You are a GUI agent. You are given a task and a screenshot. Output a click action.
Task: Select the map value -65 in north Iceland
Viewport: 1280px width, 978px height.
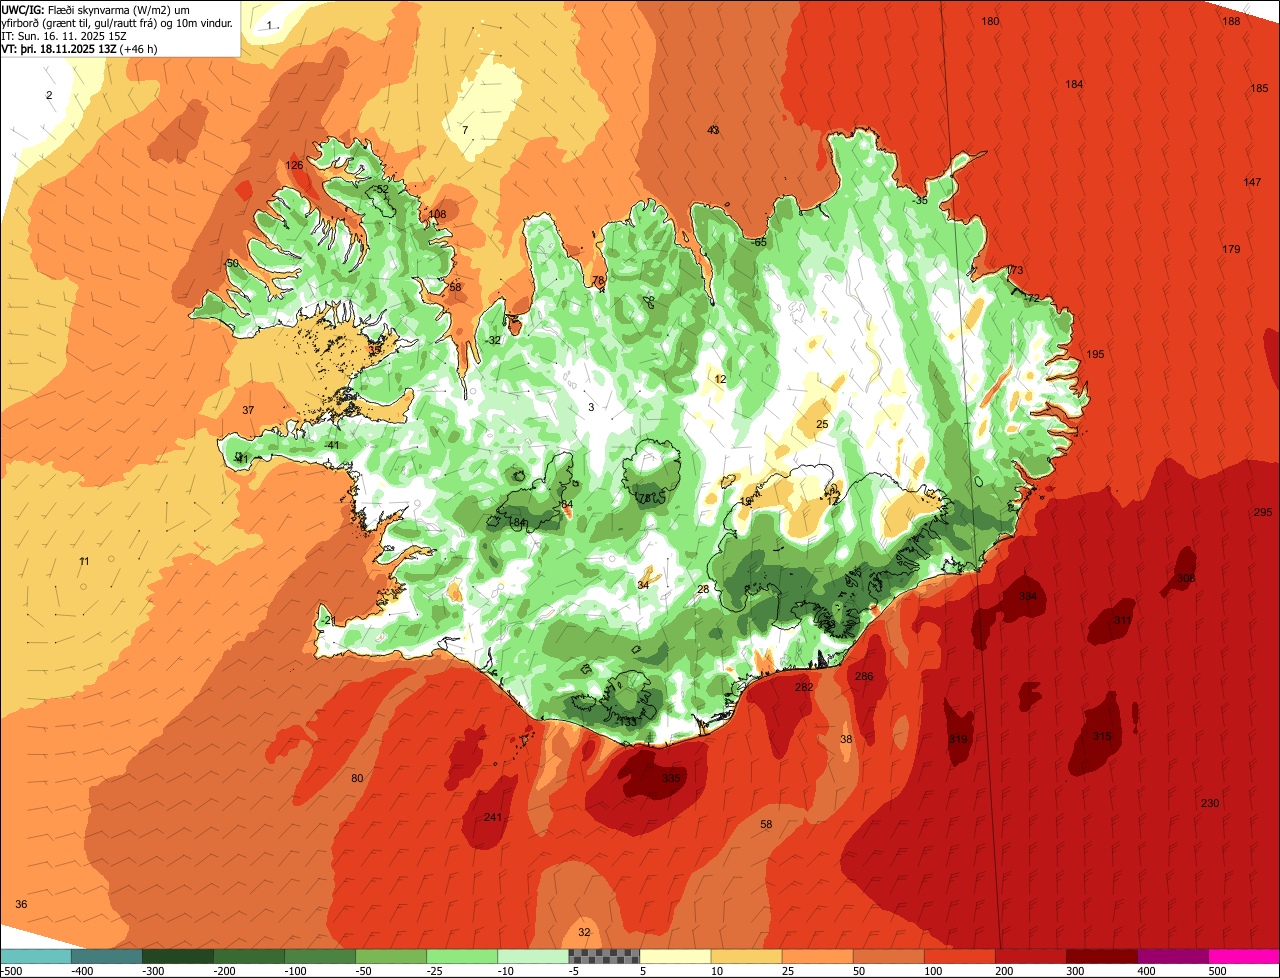coord(759,242)
